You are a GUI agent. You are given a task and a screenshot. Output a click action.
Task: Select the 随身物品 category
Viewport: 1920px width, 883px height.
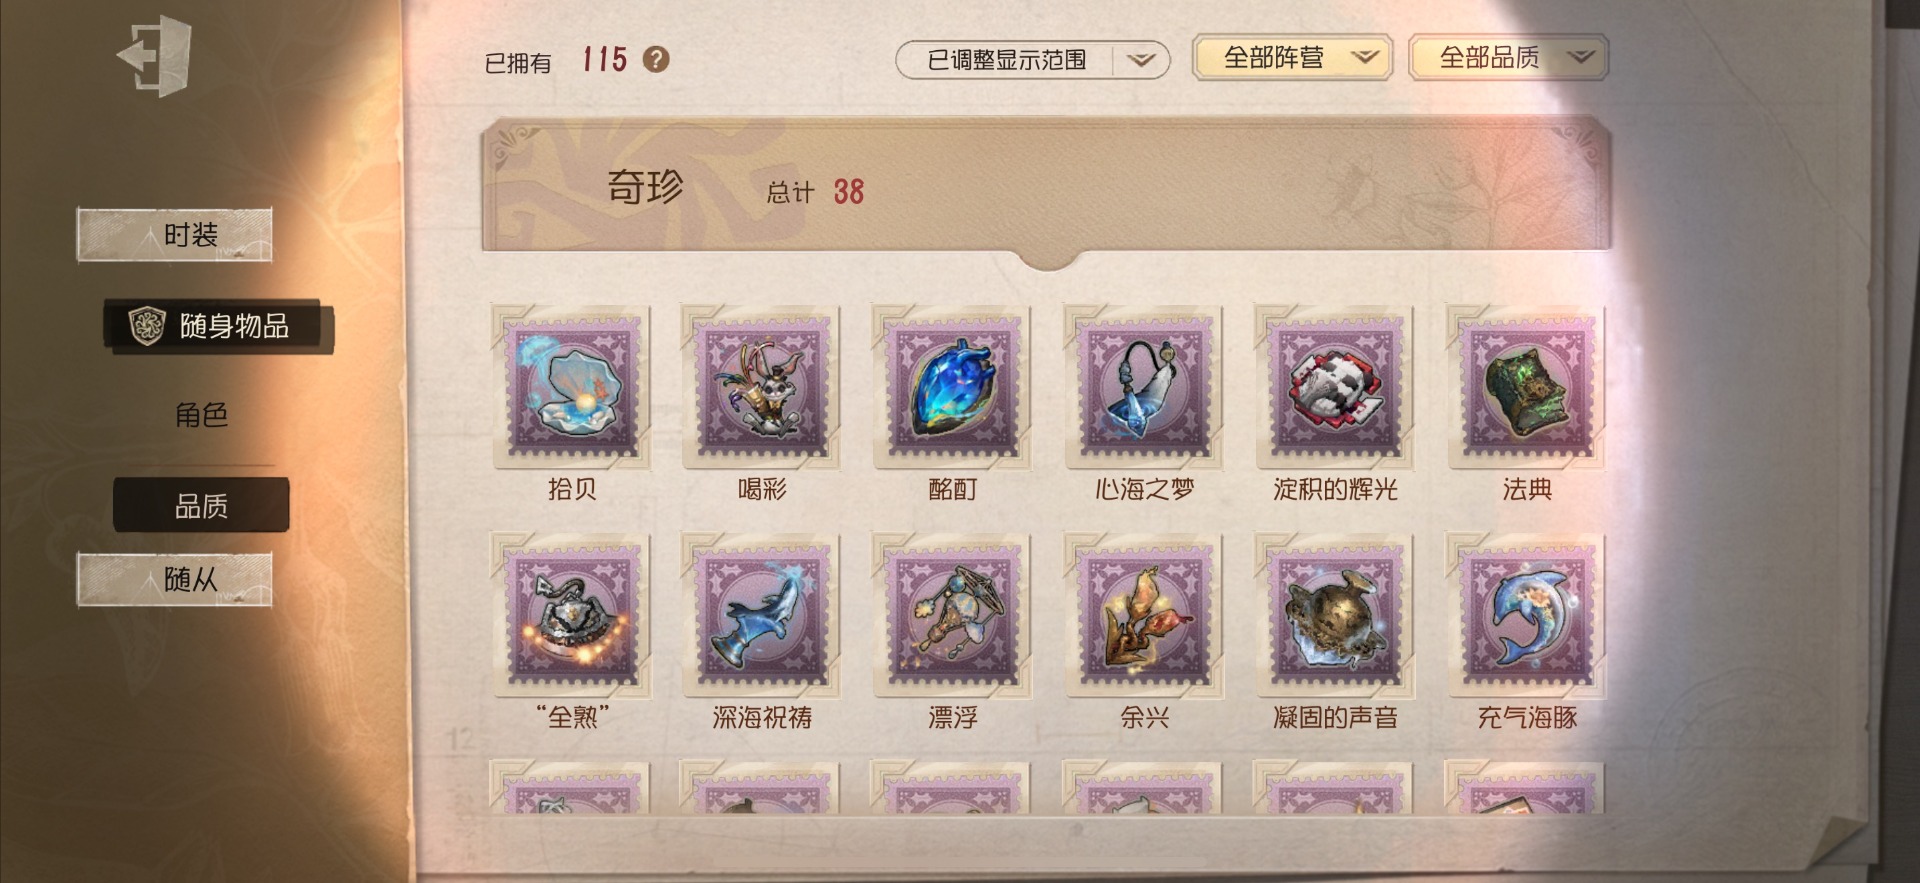[218, 326]
